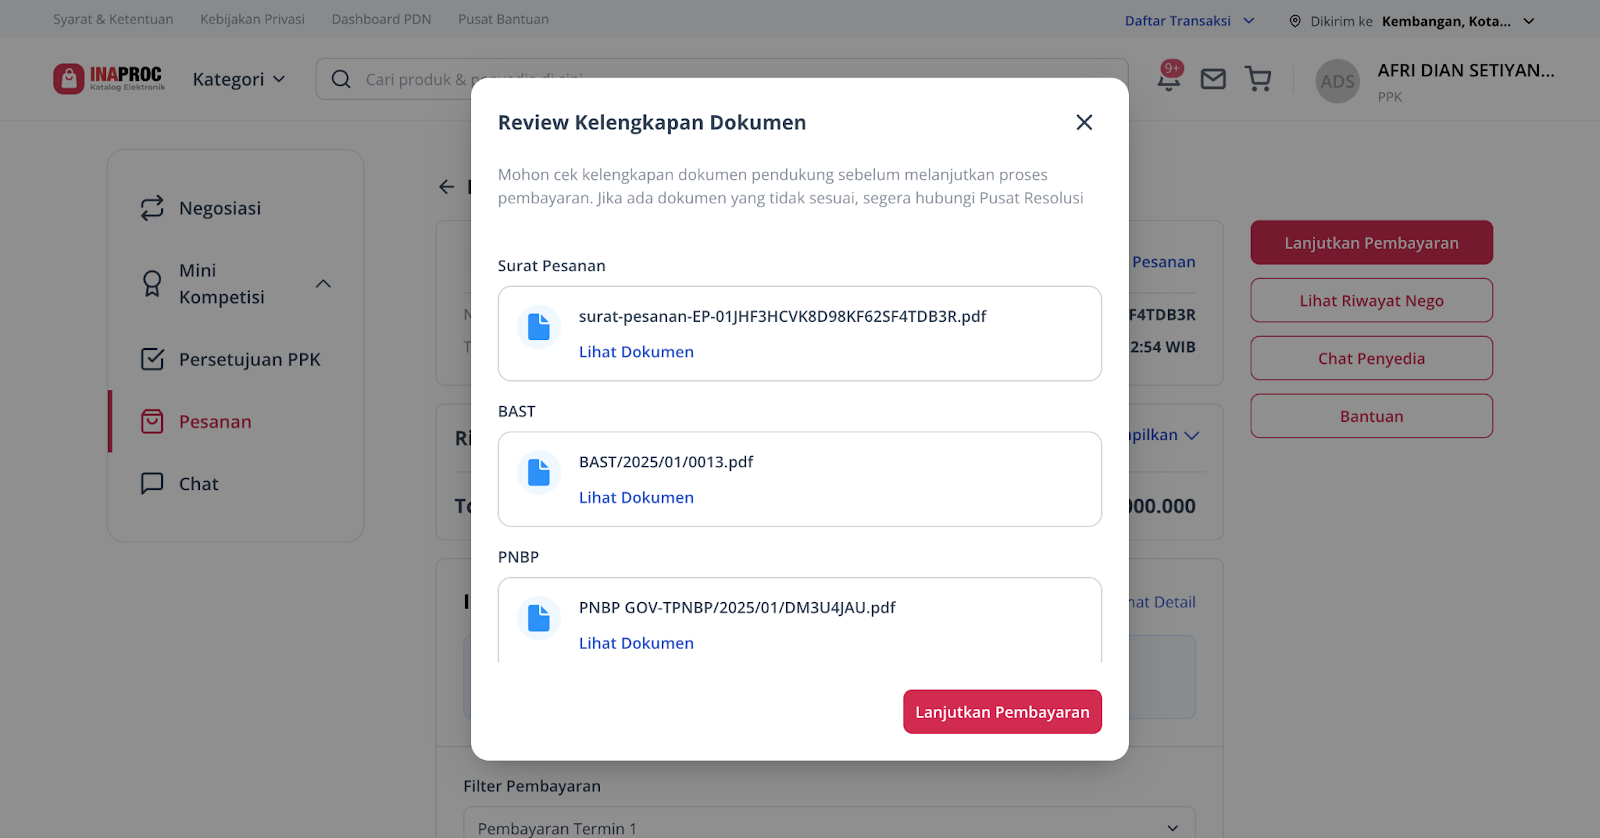
Task: Expand the Kategori dropdown
Action: coord(239,79)
